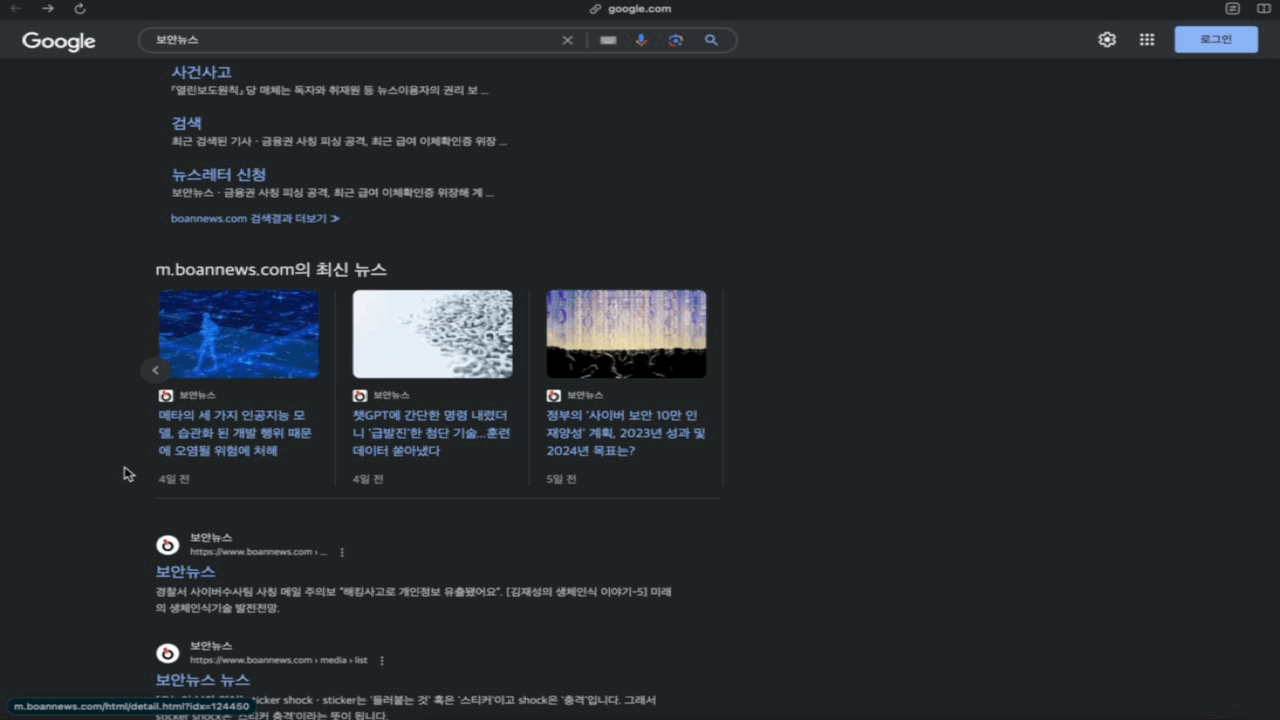Viewport: 1280px width, 720px height.
Task: Open more options for media › list result
Action: click(x=382, y=660)
